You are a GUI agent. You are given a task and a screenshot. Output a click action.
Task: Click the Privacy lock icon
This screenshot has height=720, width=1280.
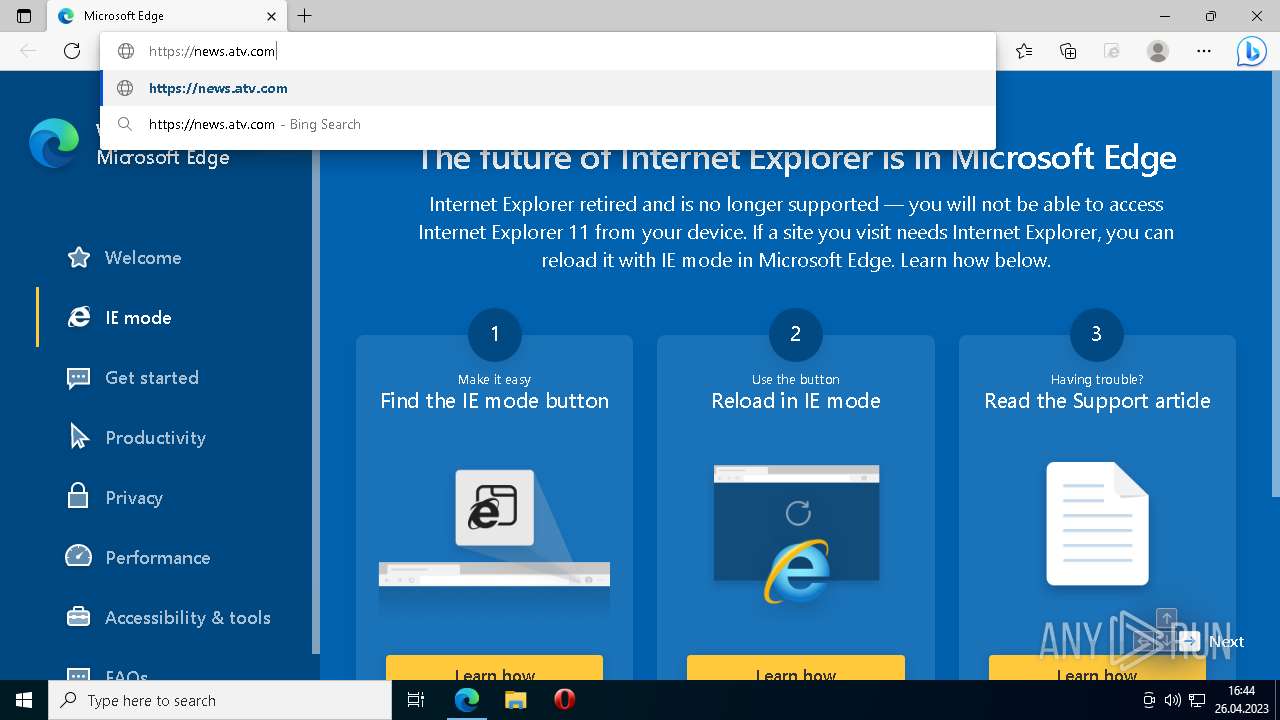pos(79,496)
